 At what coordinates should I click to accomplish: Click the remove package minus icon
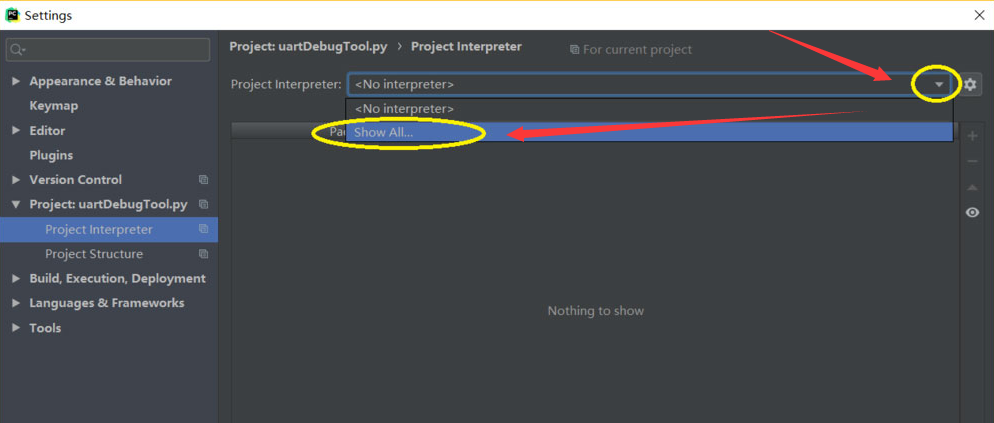point(972,161)
